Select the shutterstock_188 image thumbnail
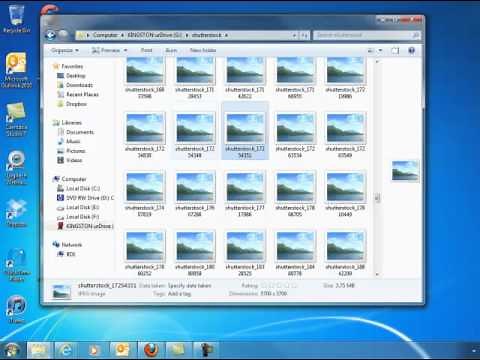This screenshot has width=480, height=360. 345,246
